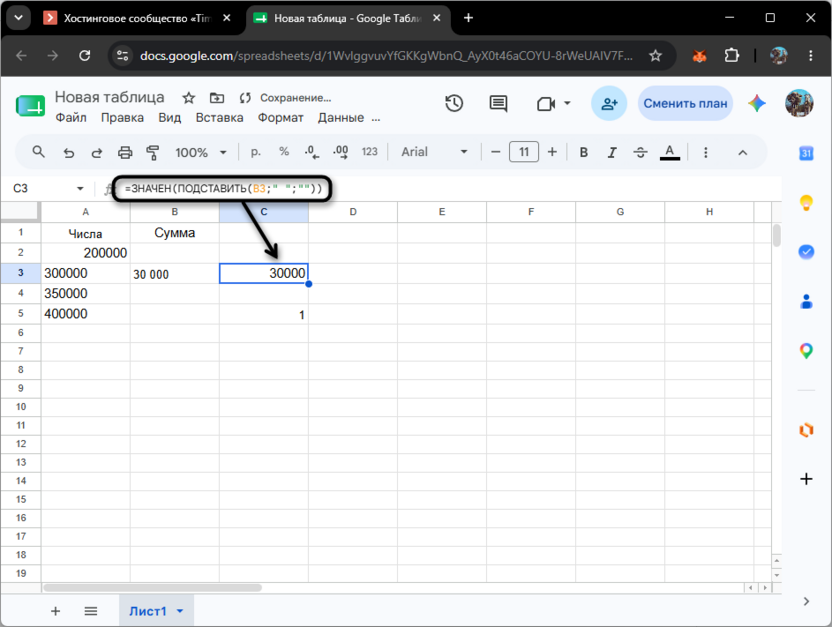
Task: Open Google Tasks checkmark sidebar icon
Action: [x=806, y=251]
